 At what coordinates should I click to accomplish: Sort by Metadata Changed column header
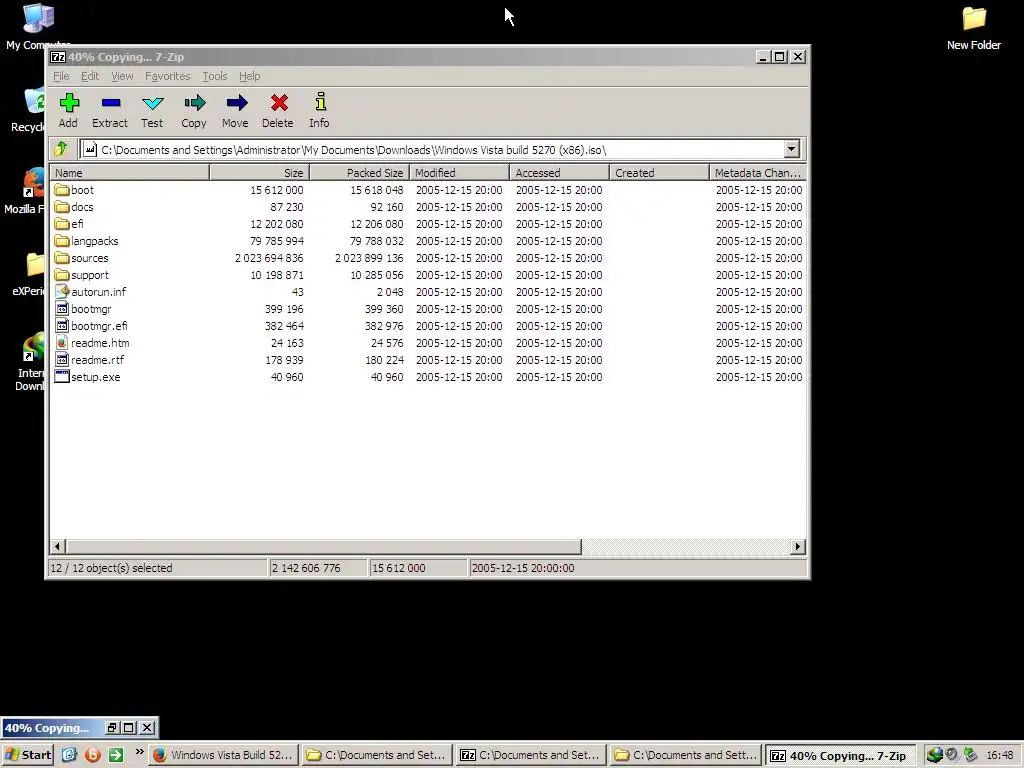point(758,173)
